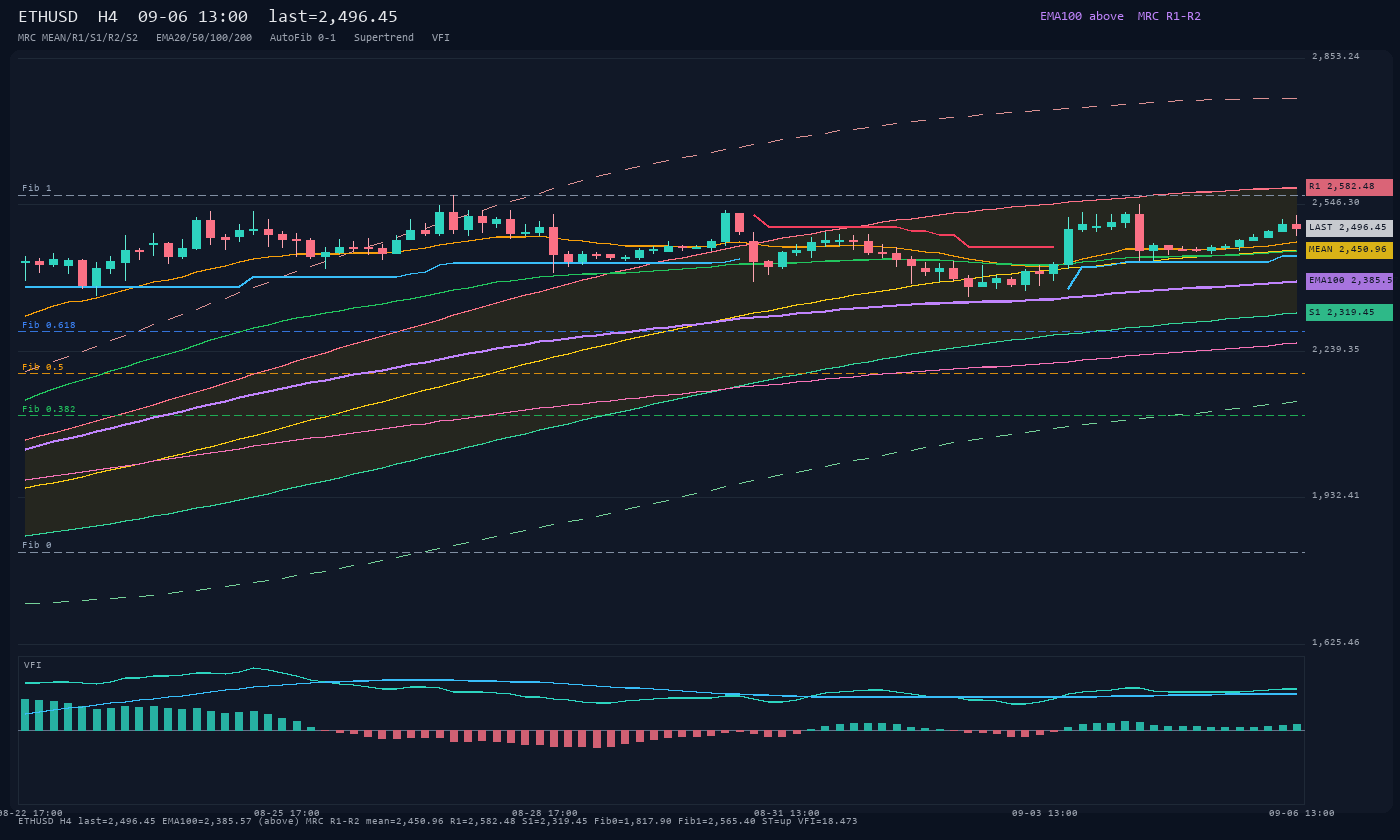This screenshot has height=840, width=1400.
Task: Click the bottom status summary line
Action: [438, 821]
